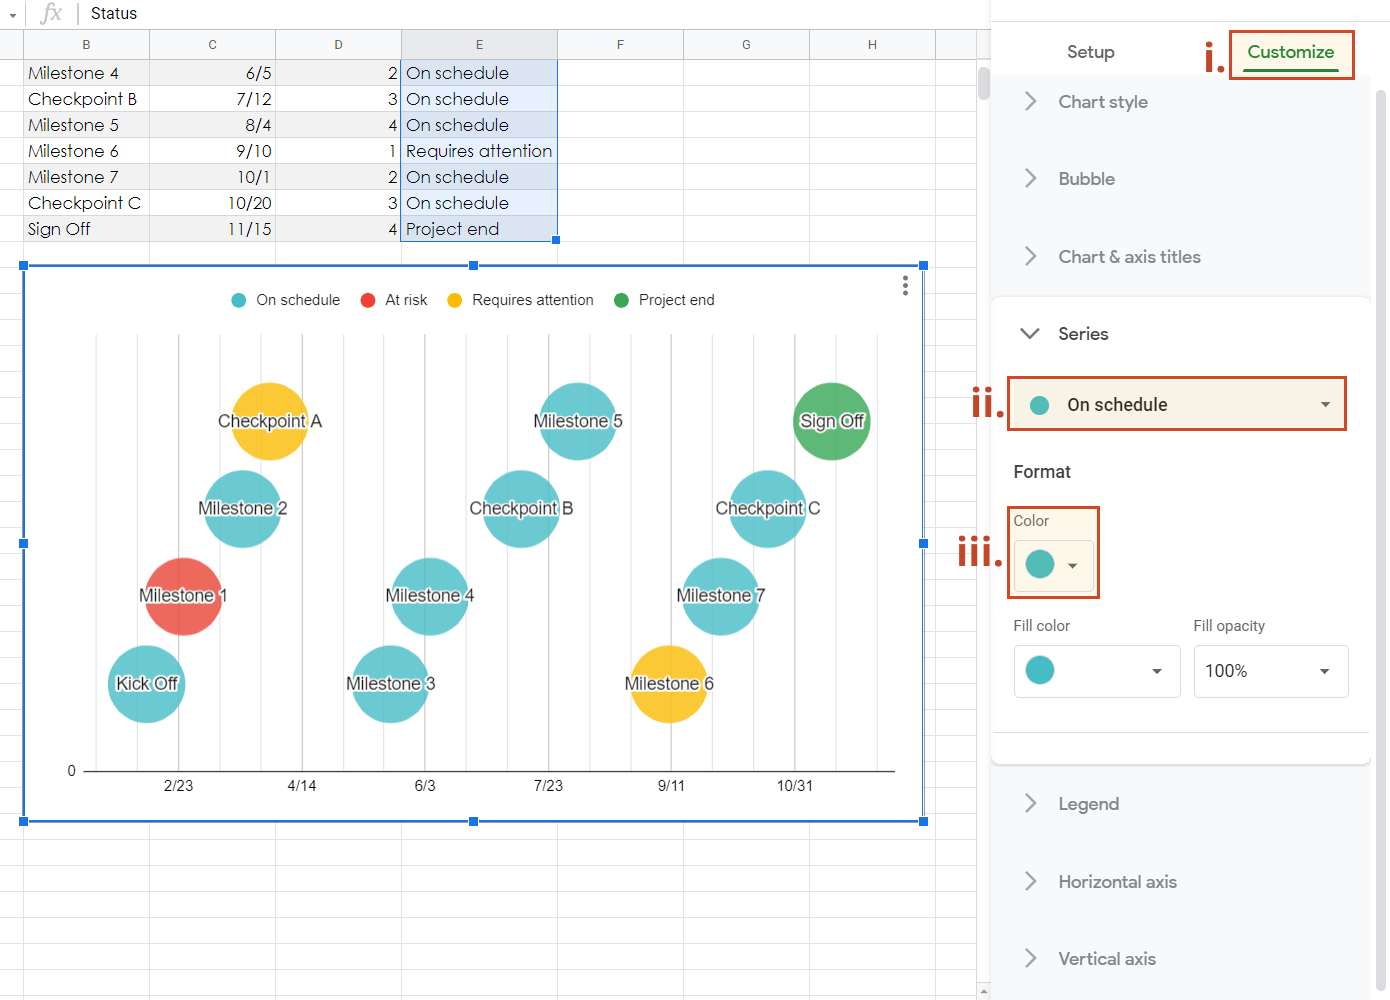
Task: Click the On schedule legend marker in chart
Action: pyautogui.click(x=238, y=300)
